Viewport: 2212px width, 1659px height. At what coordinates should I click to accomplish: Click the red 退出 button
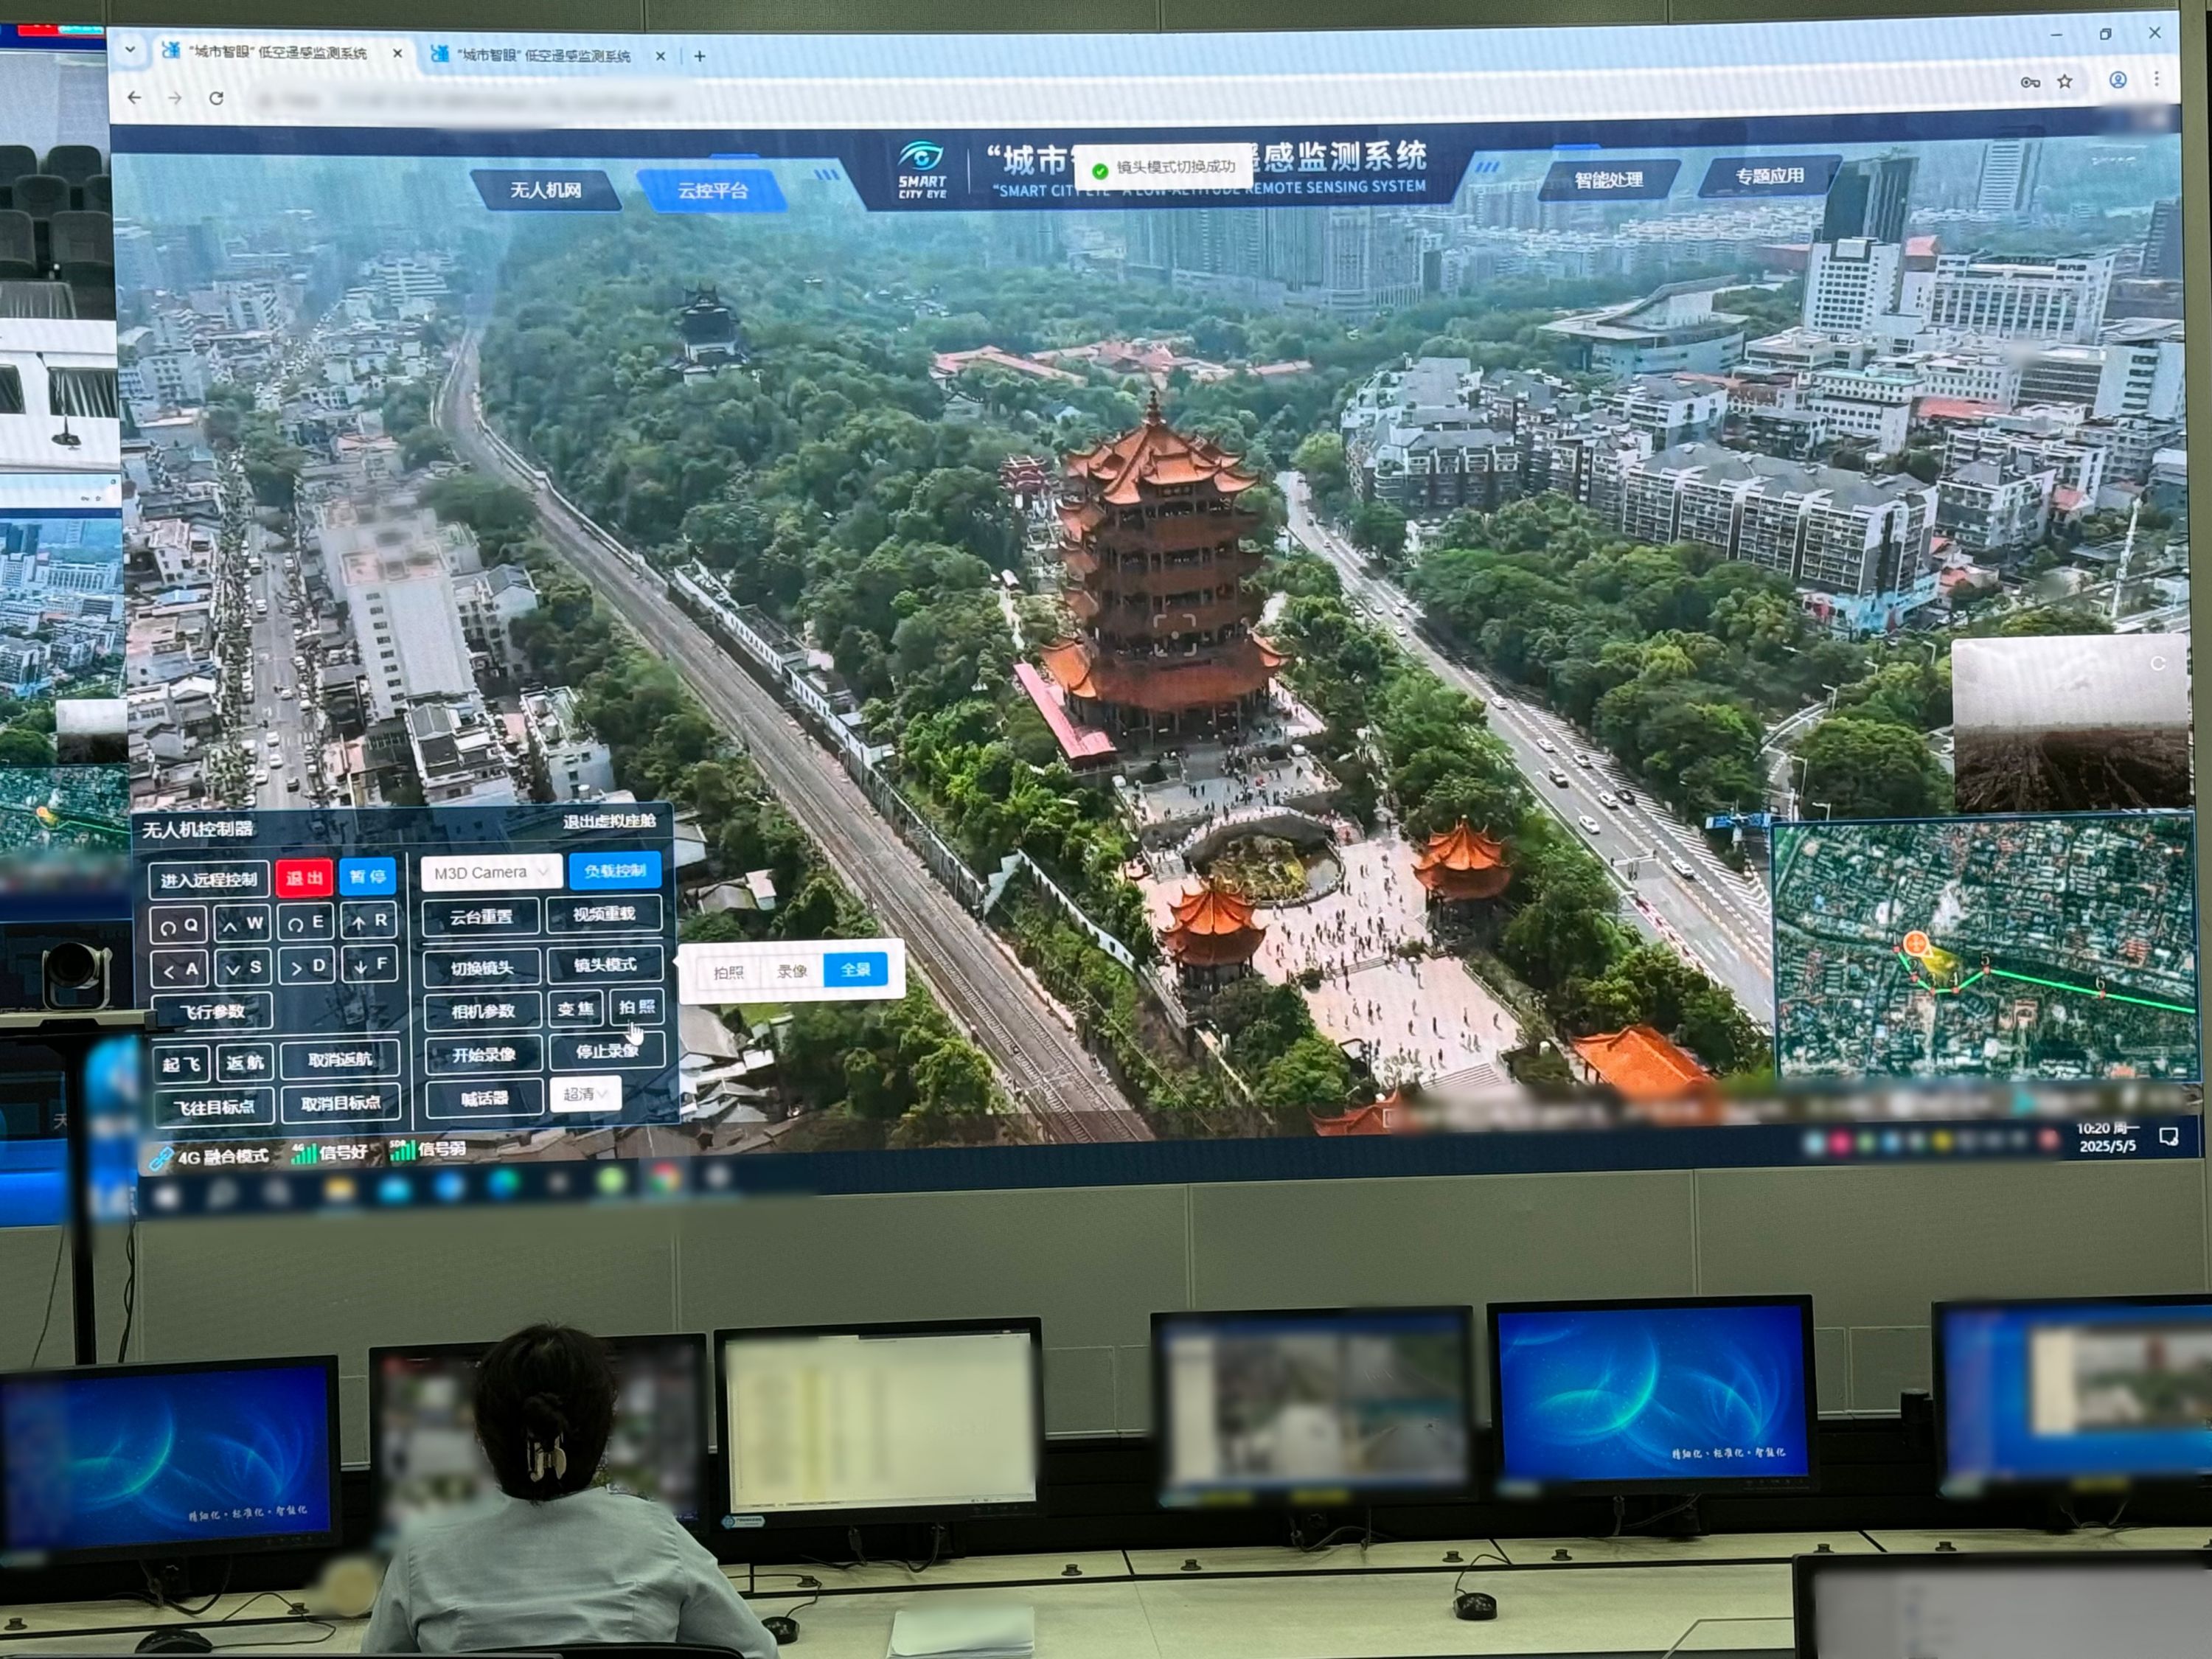pos(304,878)
